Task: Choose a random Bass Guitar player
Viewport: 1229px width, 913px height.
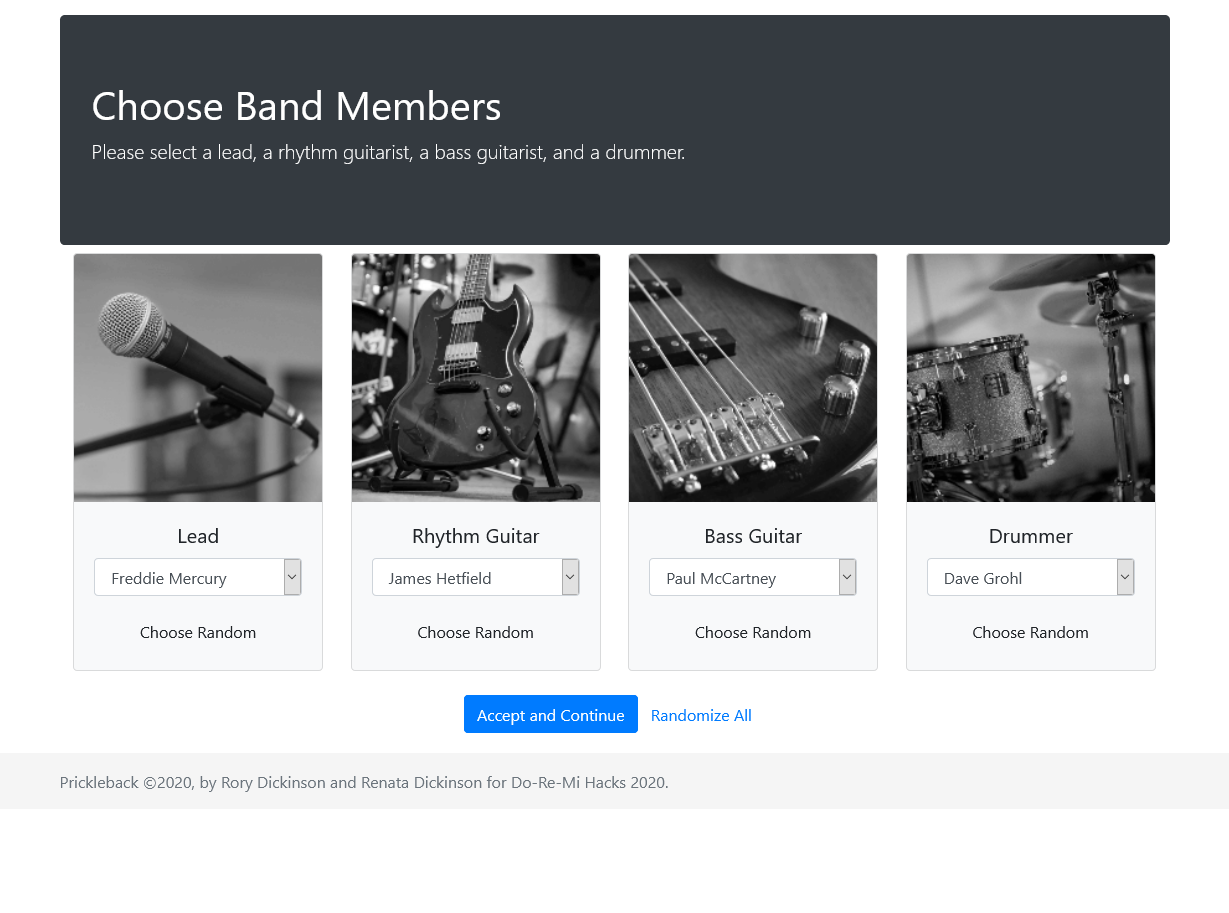Action: click(753, 632)
